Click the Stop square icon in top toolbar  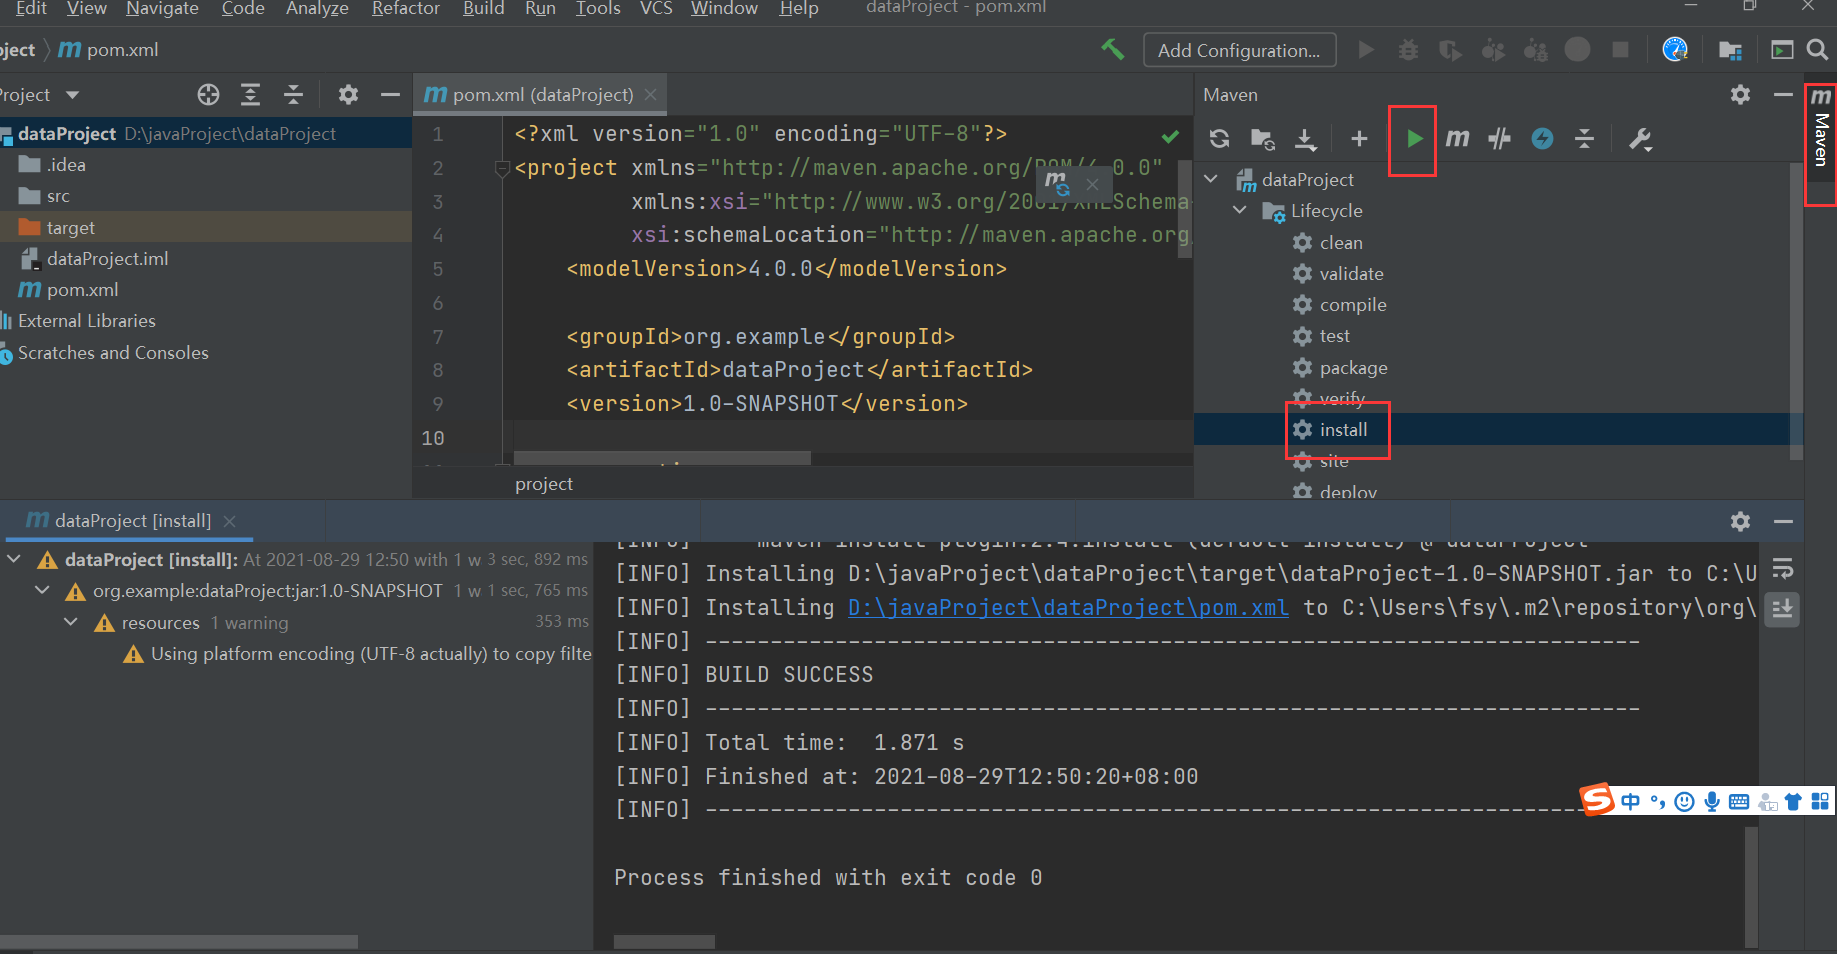(1620, 49)
